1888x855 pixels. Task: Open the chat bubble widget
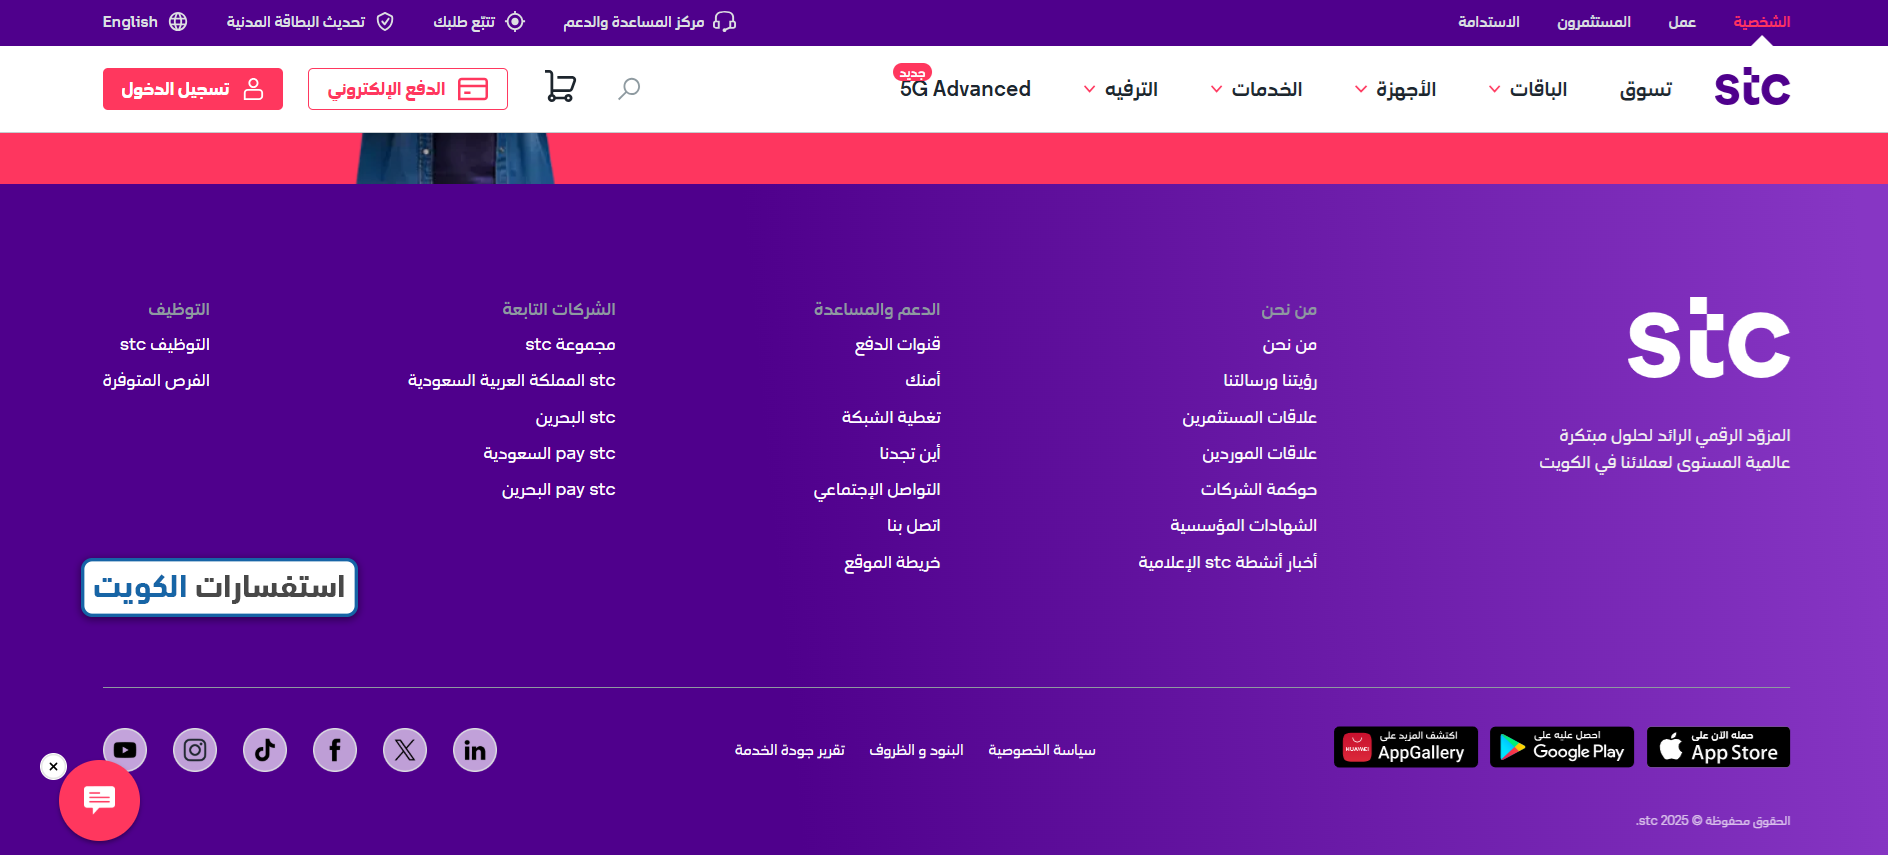99,800
